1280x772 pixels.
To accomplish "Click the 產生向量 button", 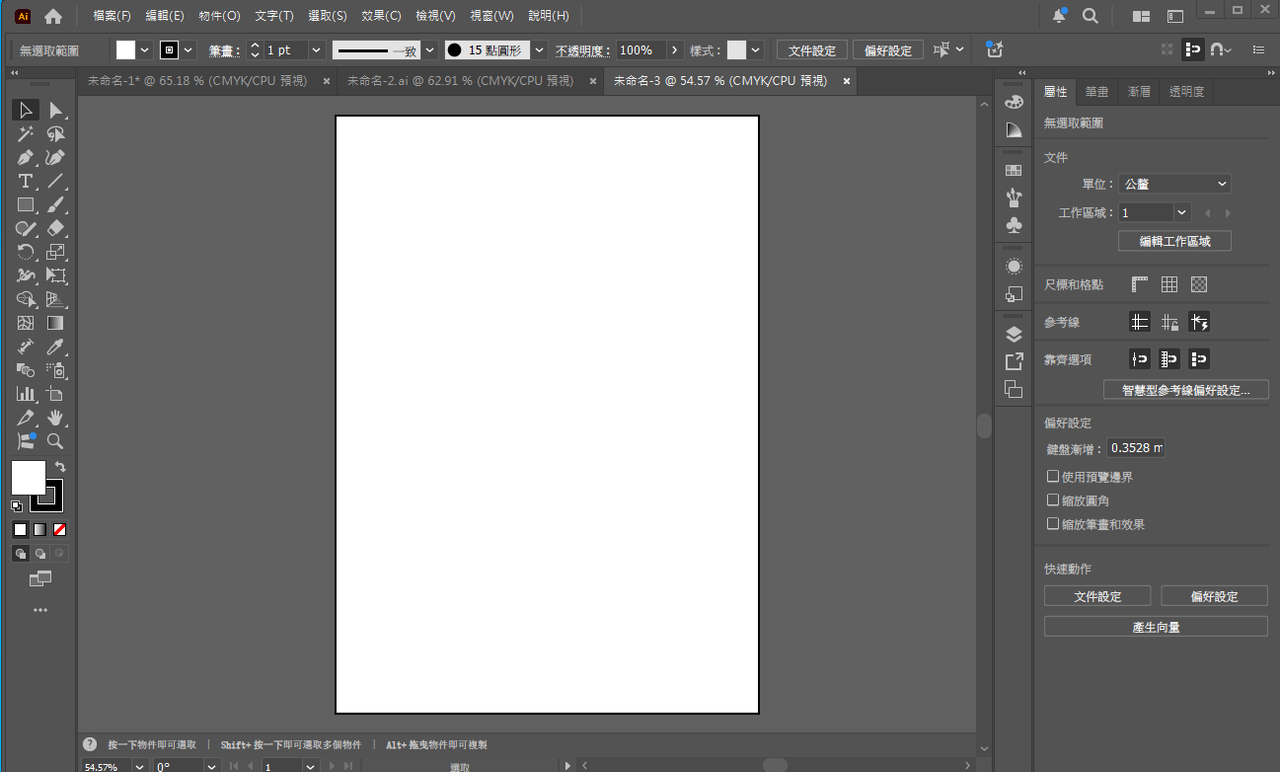I will pos(1156,627).
